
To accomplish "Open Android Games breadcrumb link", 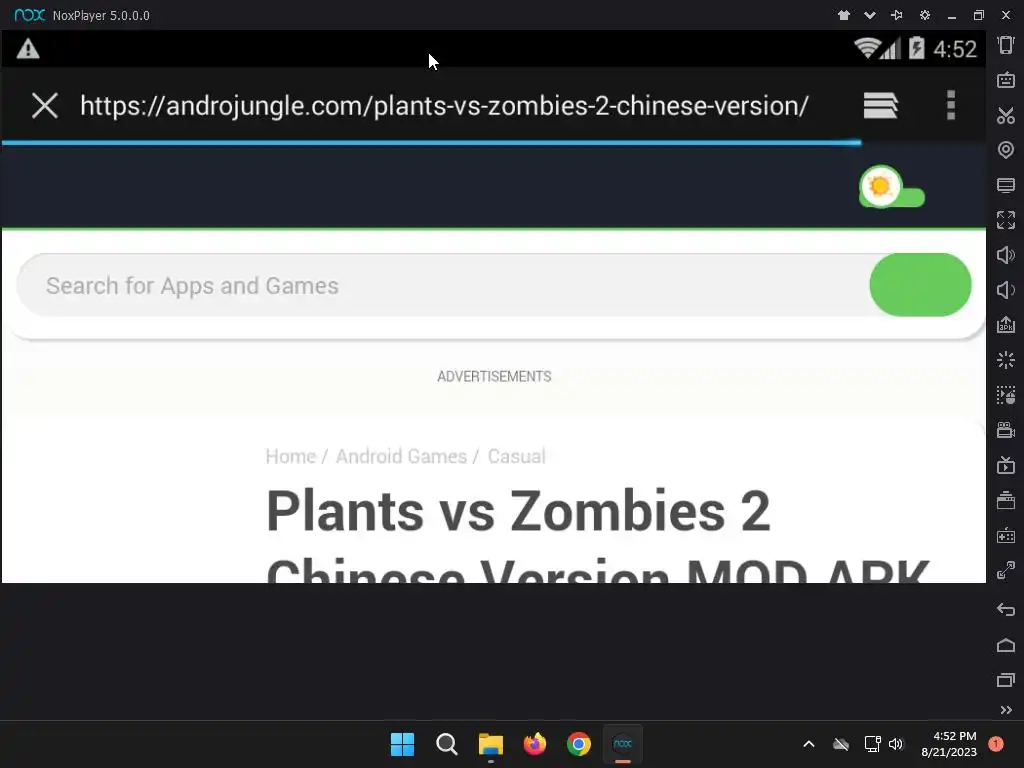I will coord(402,456).
